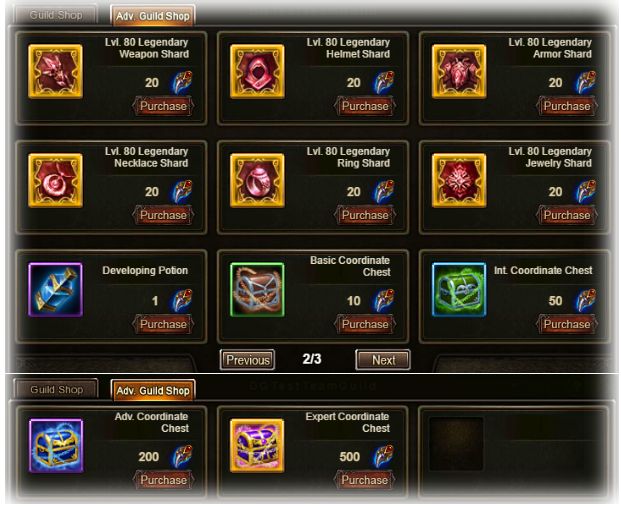Click the Legendary Armor Shard icon
Screen dimensions: 621x507
point(459,71)
